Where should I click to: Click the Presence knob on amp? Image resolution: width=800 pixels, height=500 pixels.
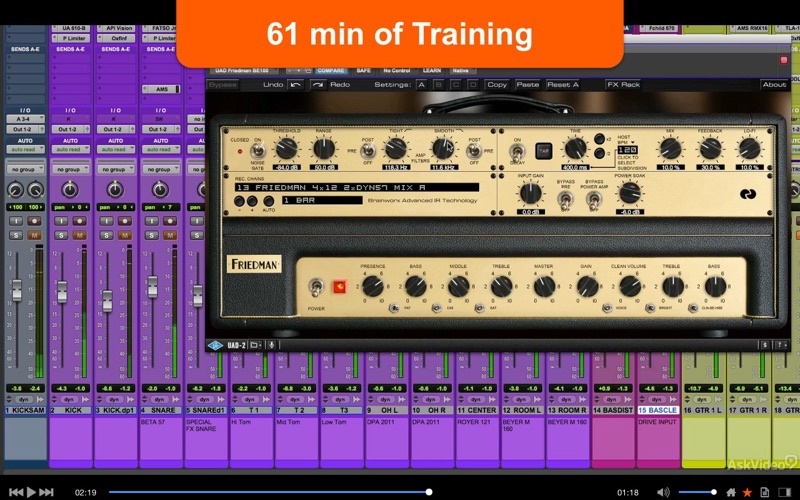[373, 286]
